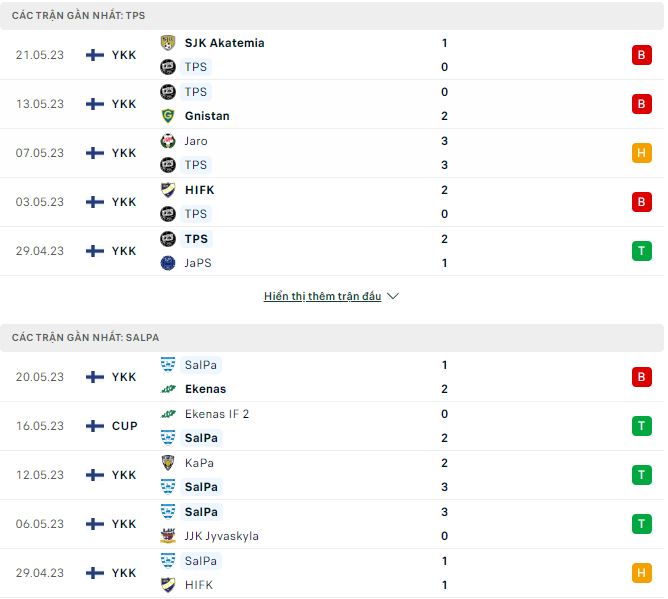This screenshot has width=668, height=599.
Task: Click the HIFK logo on 03.05.23 match
Action: 168,190
